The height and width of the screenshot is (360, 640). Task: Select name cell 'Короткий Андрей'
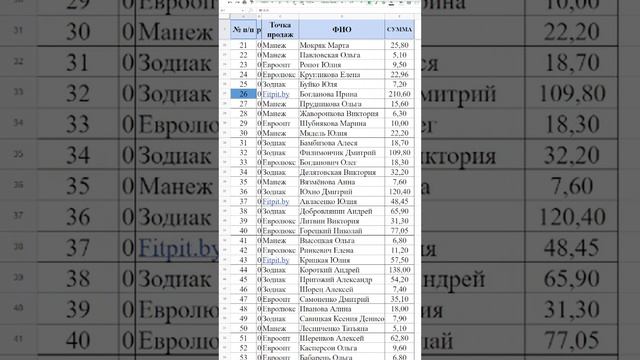click(x=342, y=270)
